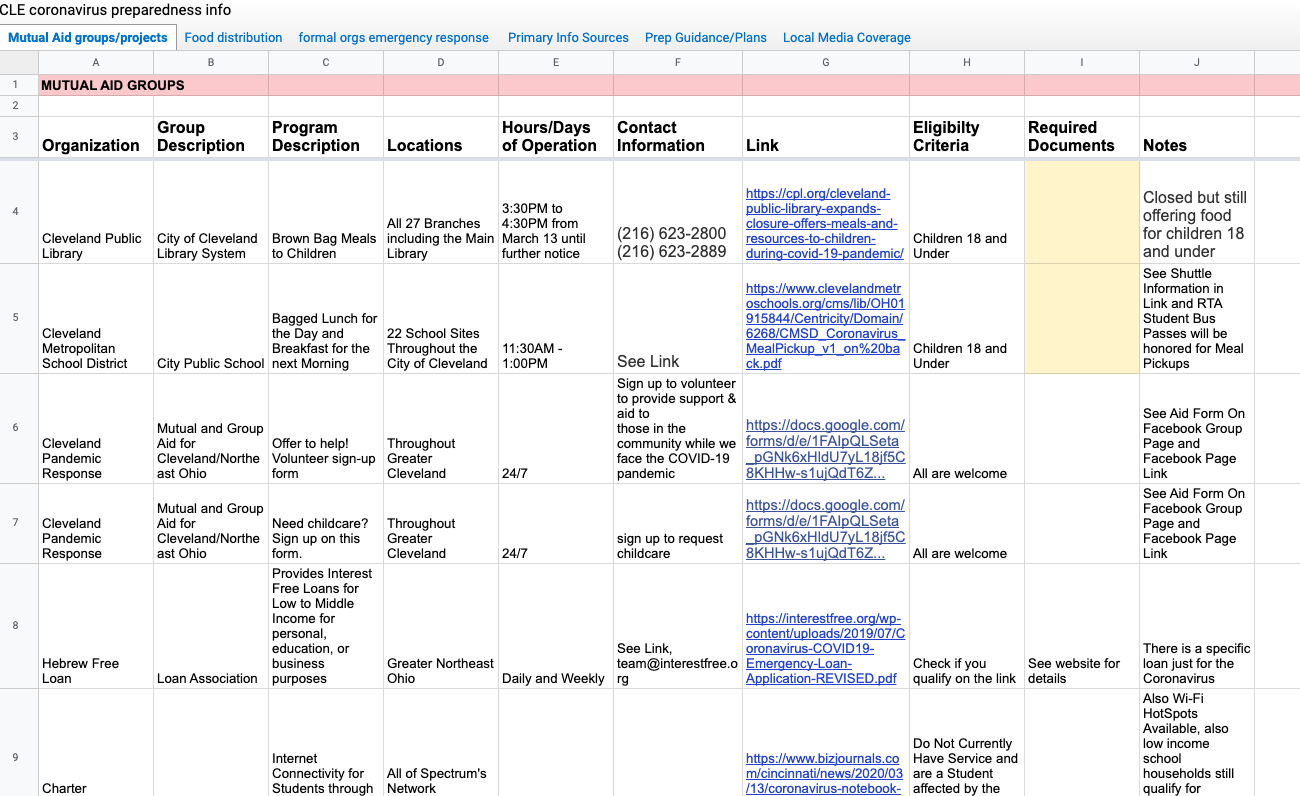The width and height of the screenshot is (1300, 796).
Task: Select column J header
Action: point(1197,63)
